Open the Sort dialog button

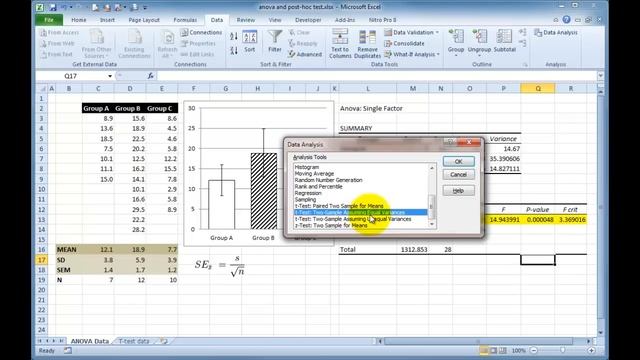click(249, 42)
